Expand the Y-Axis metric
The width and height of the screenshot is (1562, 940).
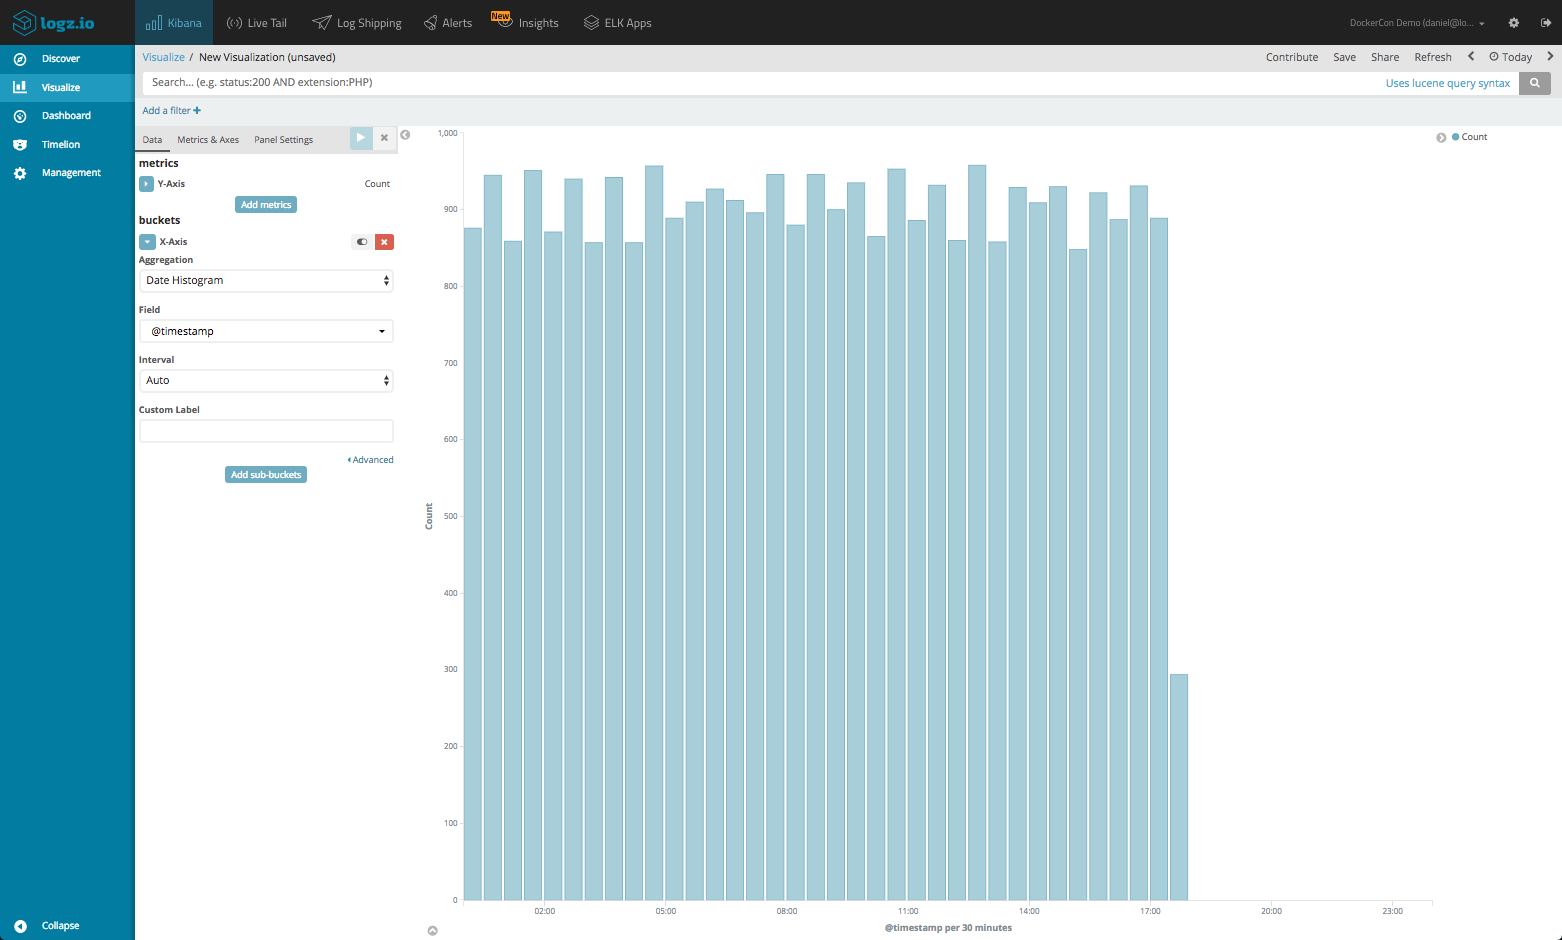click(146, 184)
